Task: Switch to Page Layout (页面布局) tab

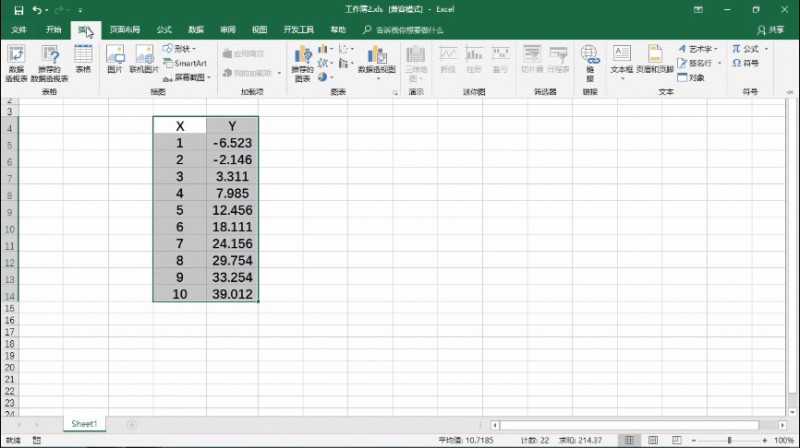Action: click(124, 30)
